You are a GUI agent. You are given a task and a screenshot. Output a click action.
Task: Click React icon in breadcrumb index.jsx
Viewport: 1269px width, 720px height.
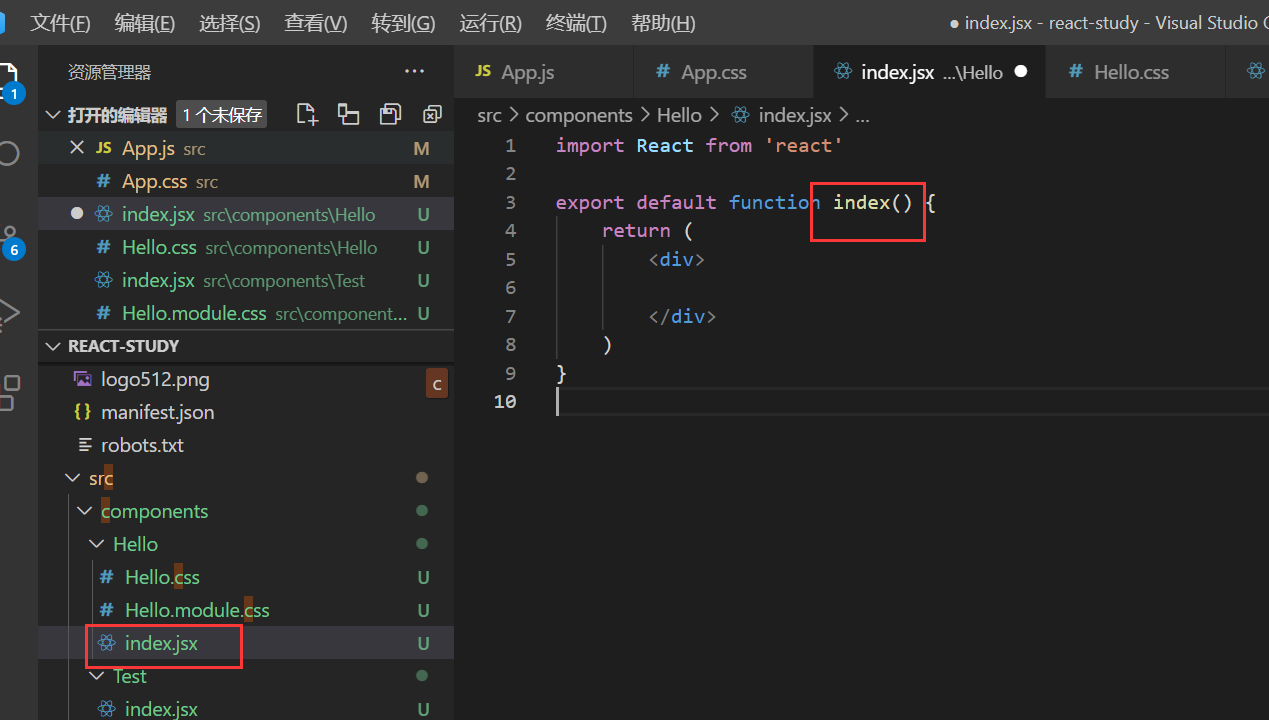coord(741,115)
